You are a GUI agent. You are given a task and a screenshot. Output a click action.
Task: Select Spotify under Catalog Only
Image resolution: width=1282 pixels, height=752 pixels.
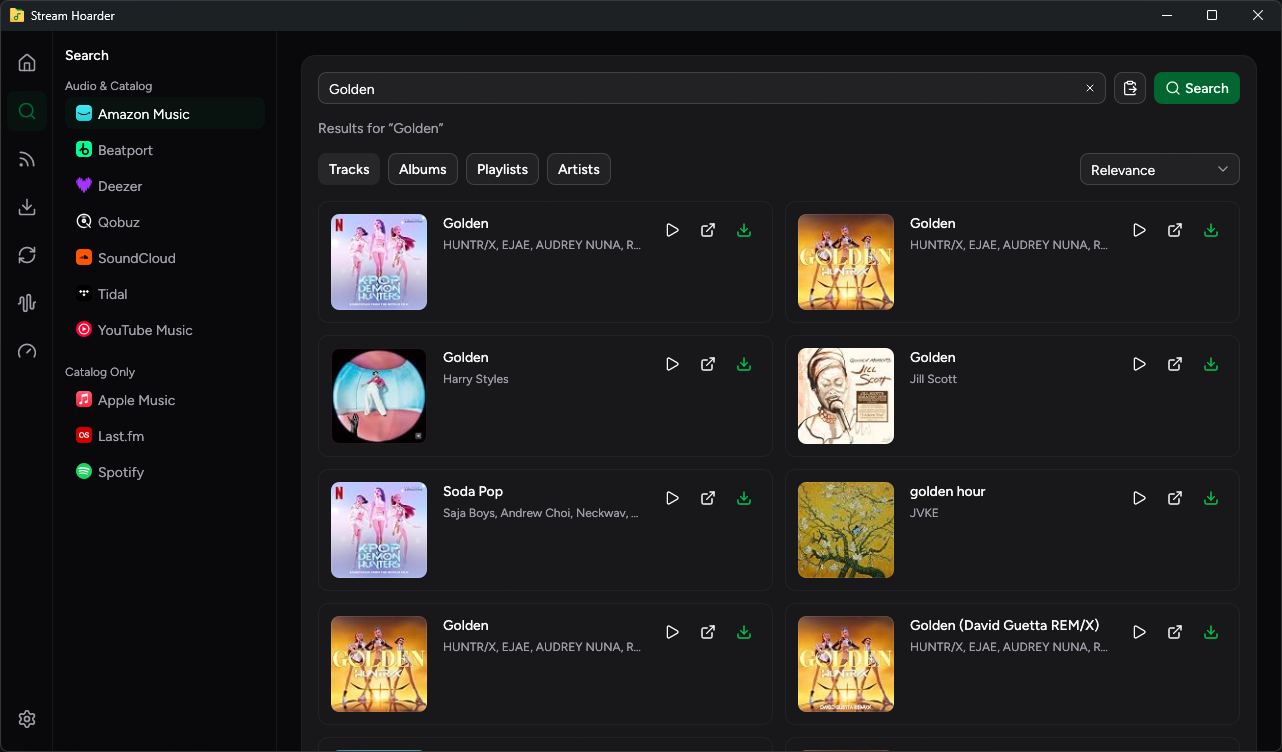[x=165, y=472]
